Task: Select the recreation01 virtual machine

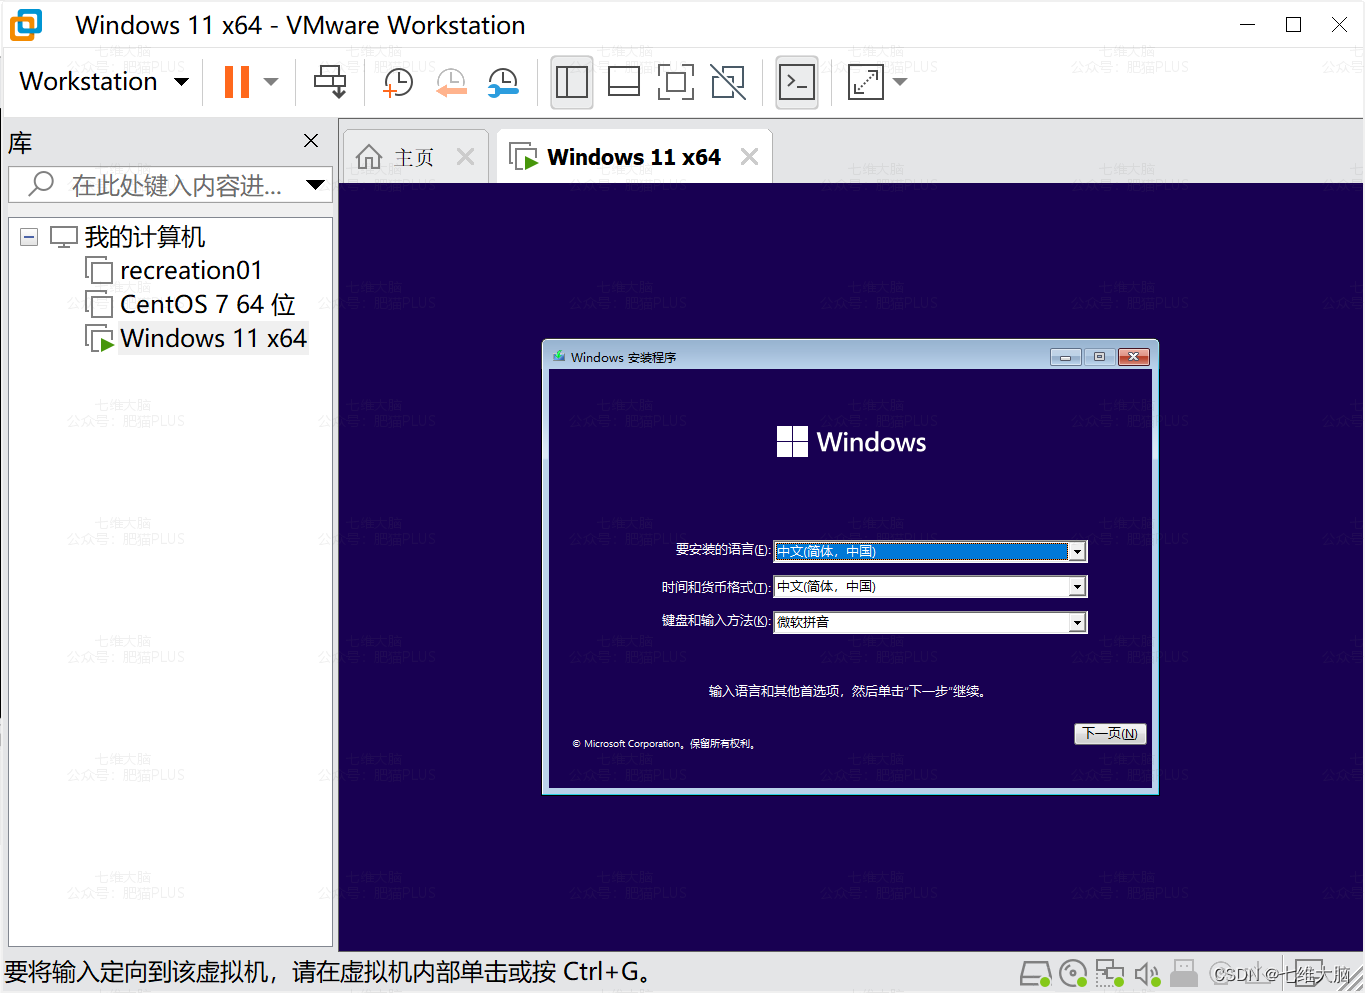Action: tap(190, 271)
